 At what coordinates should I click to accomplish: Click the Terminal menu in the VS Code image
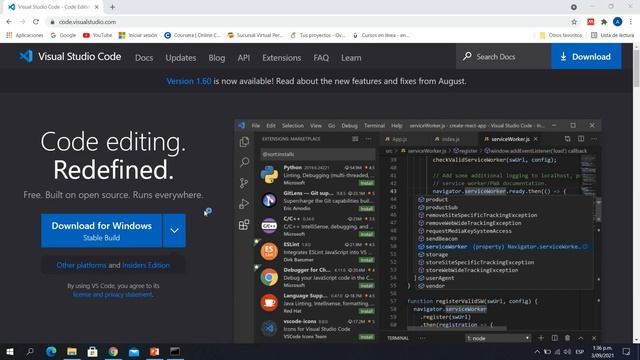[374, 125]
